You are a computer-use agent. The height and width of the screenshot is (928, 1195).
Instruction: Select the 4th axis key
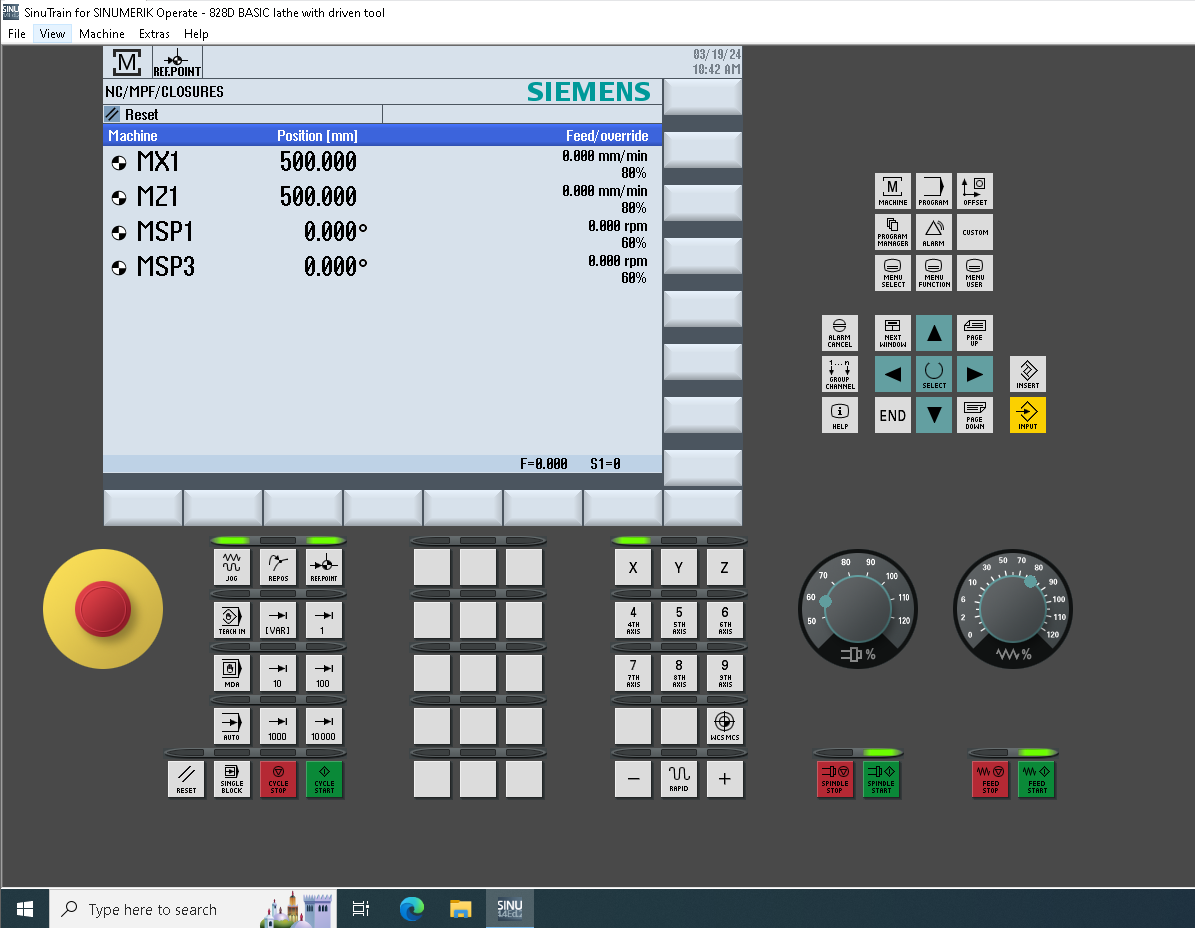633,620
